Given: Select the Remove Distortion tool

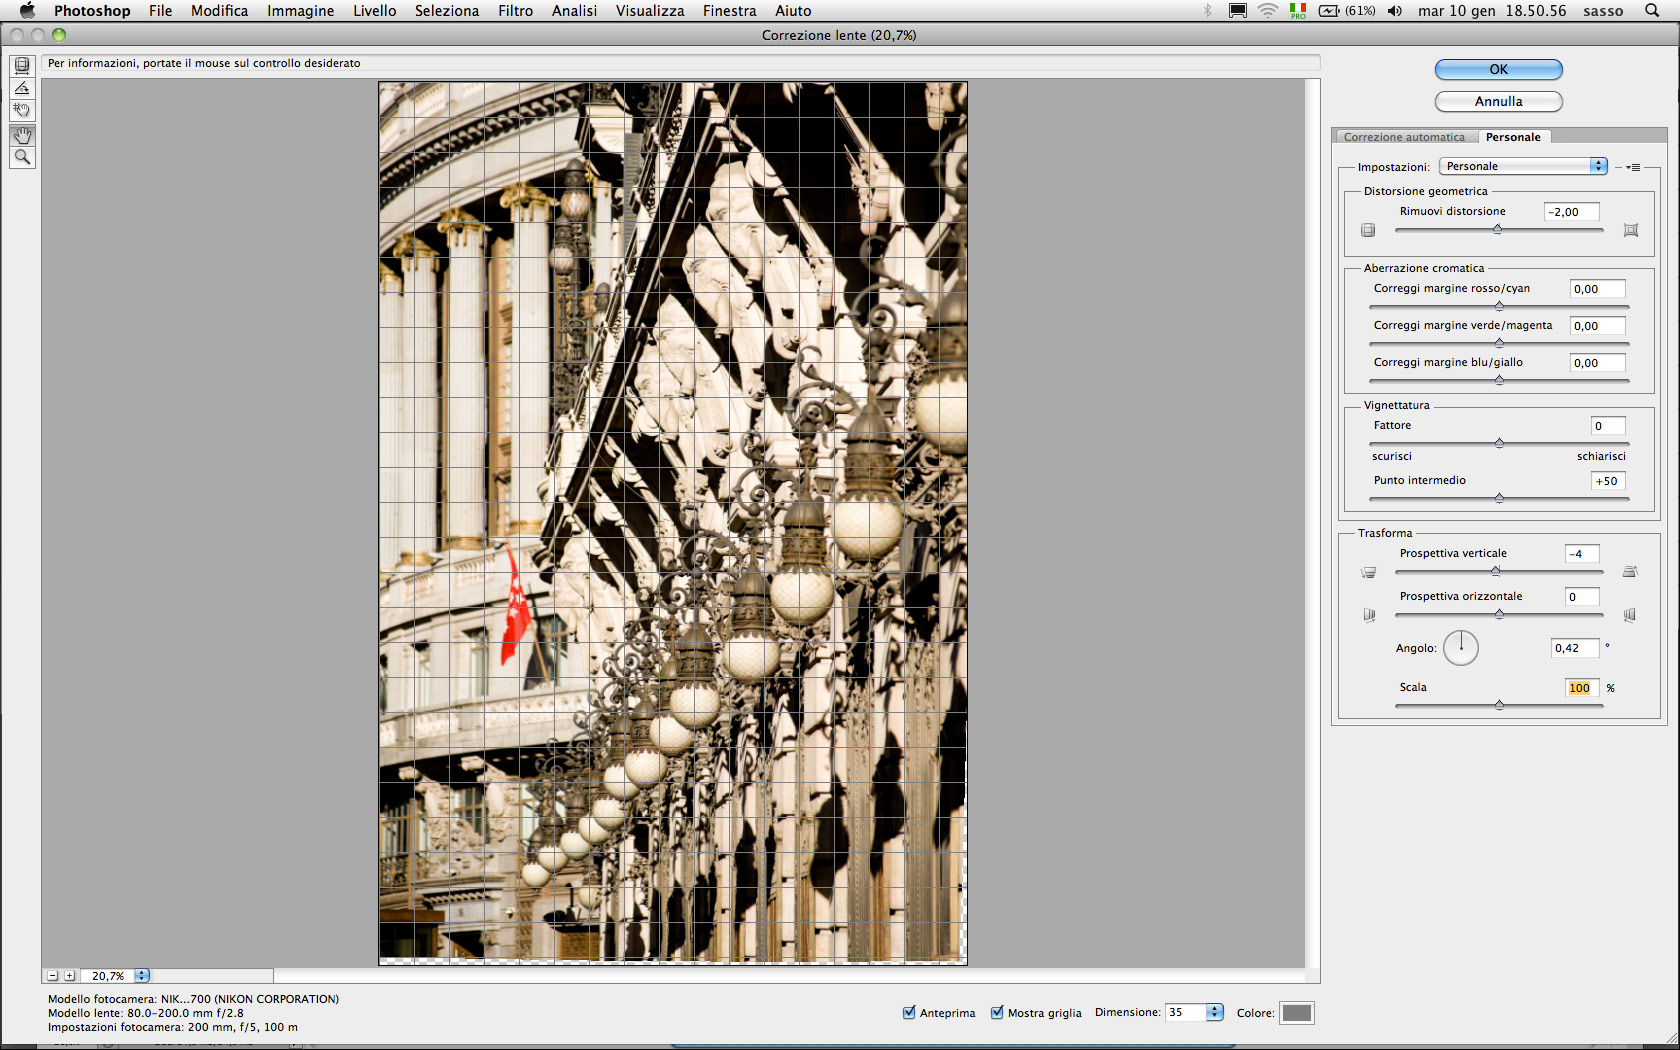Looking at the screenshot, I should pos(22,66).
